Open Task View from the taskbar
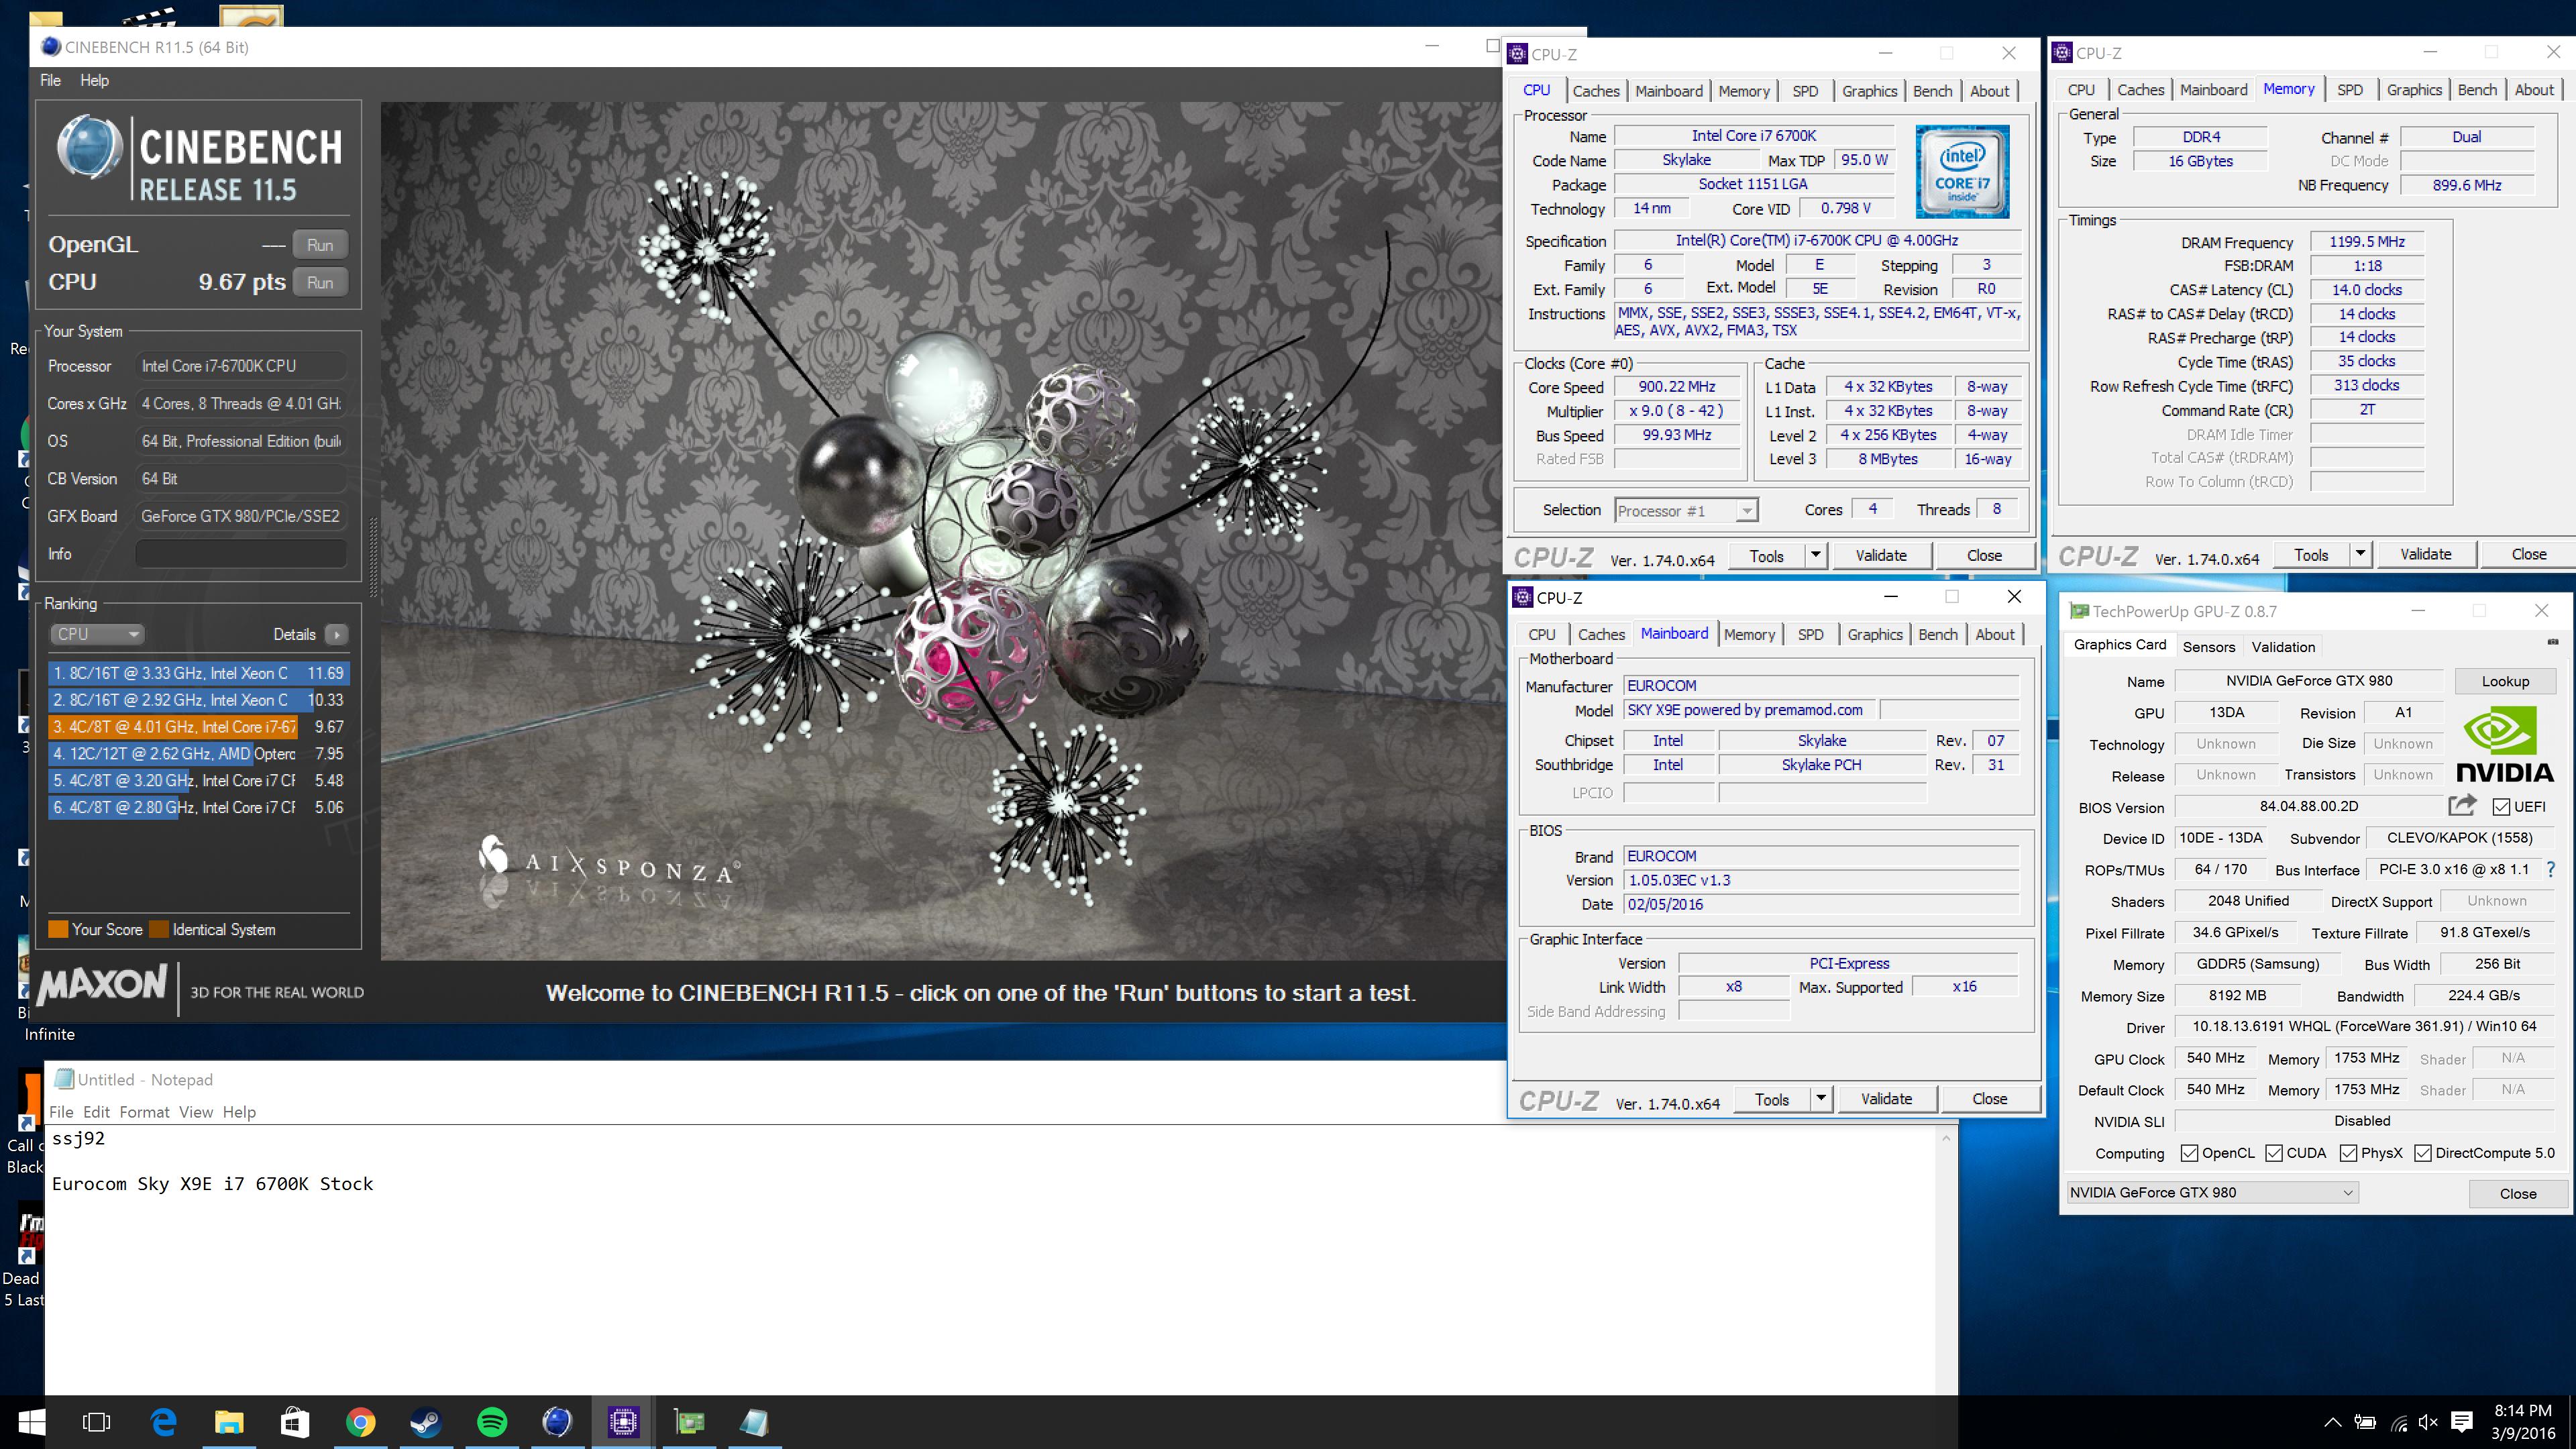 [97, 1422]
